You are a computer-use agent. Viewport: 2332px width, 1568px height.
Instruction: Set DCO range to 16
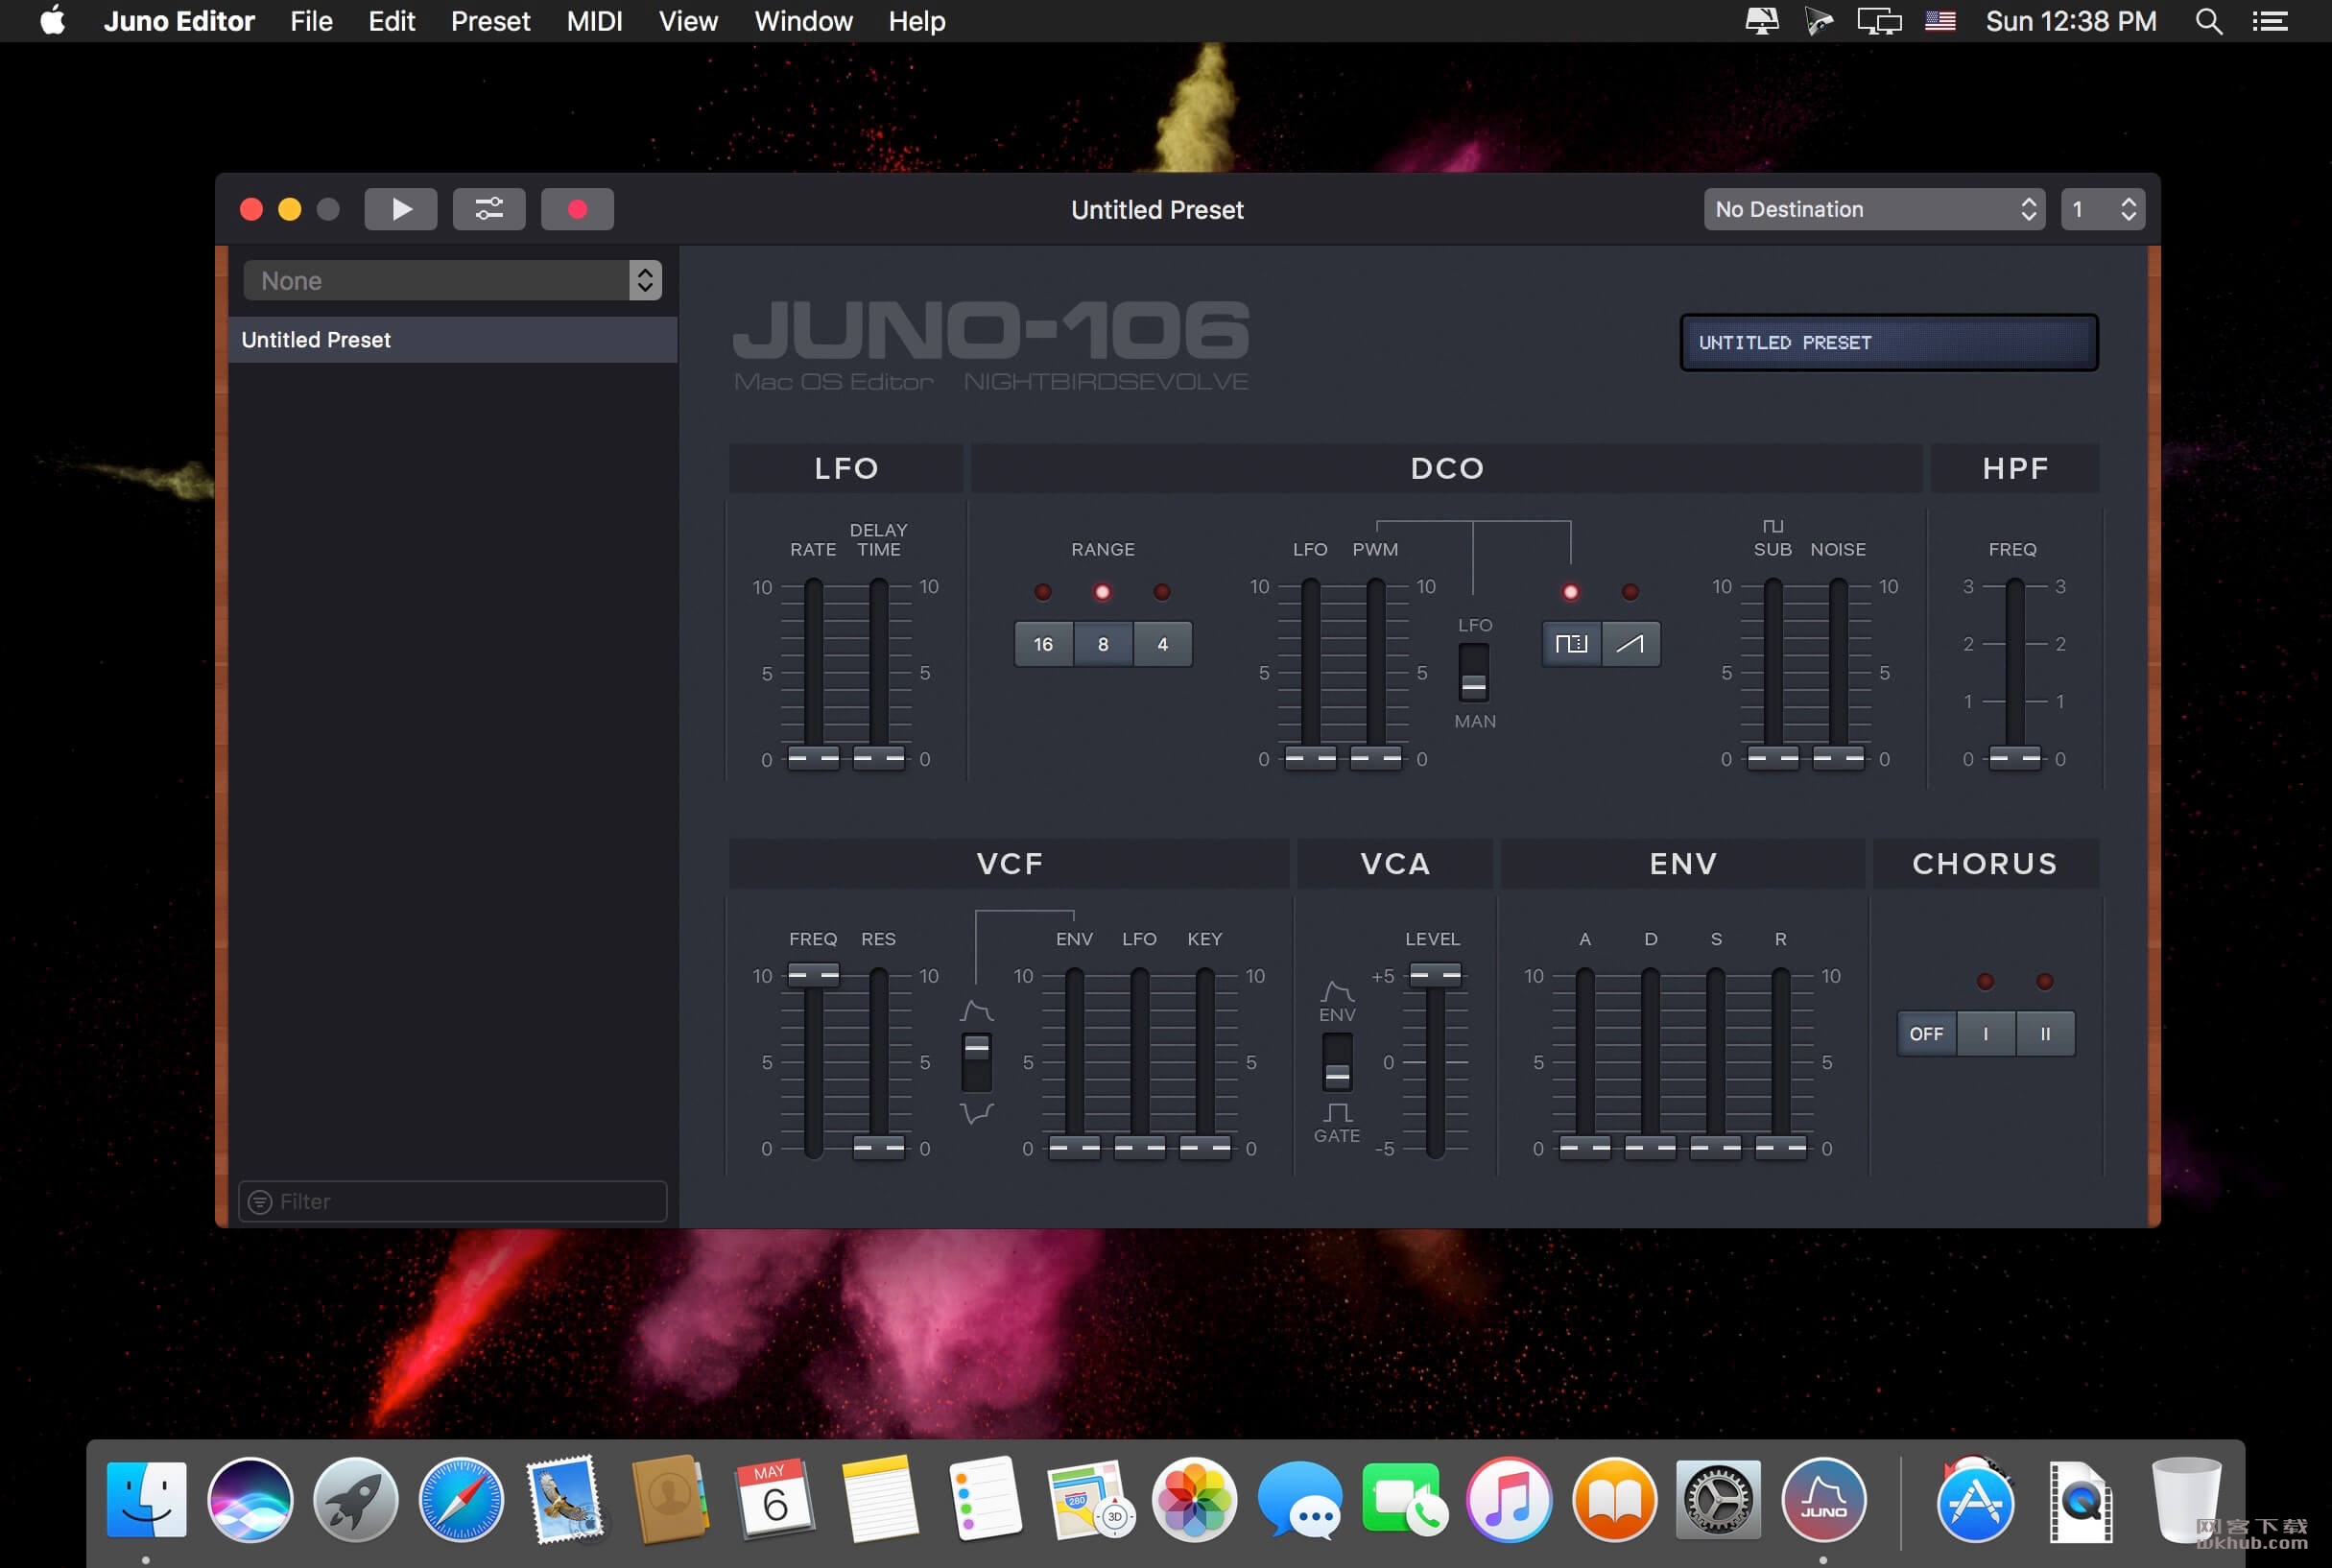point(1043,643)
